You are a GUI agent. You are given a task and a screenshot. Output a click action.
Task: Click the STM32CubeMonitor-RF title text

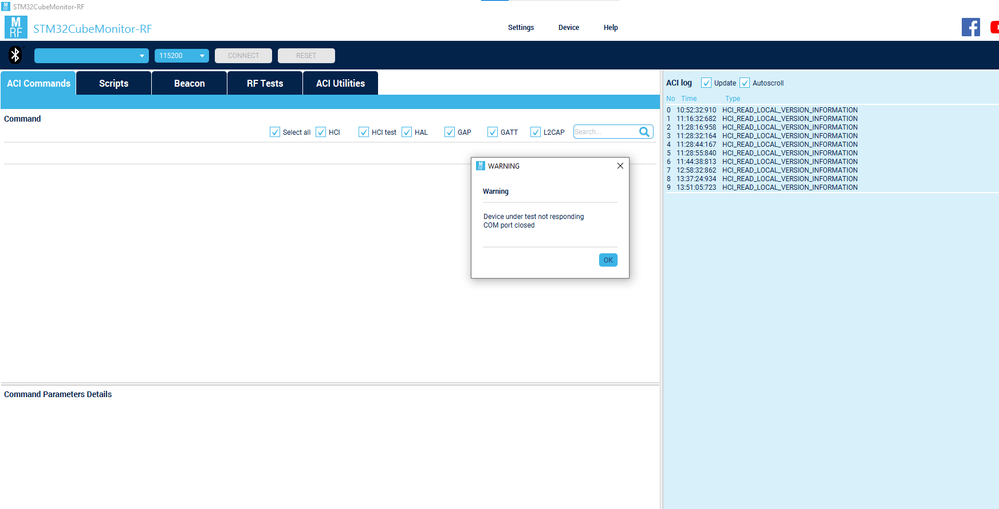click(x=92, y=29)
